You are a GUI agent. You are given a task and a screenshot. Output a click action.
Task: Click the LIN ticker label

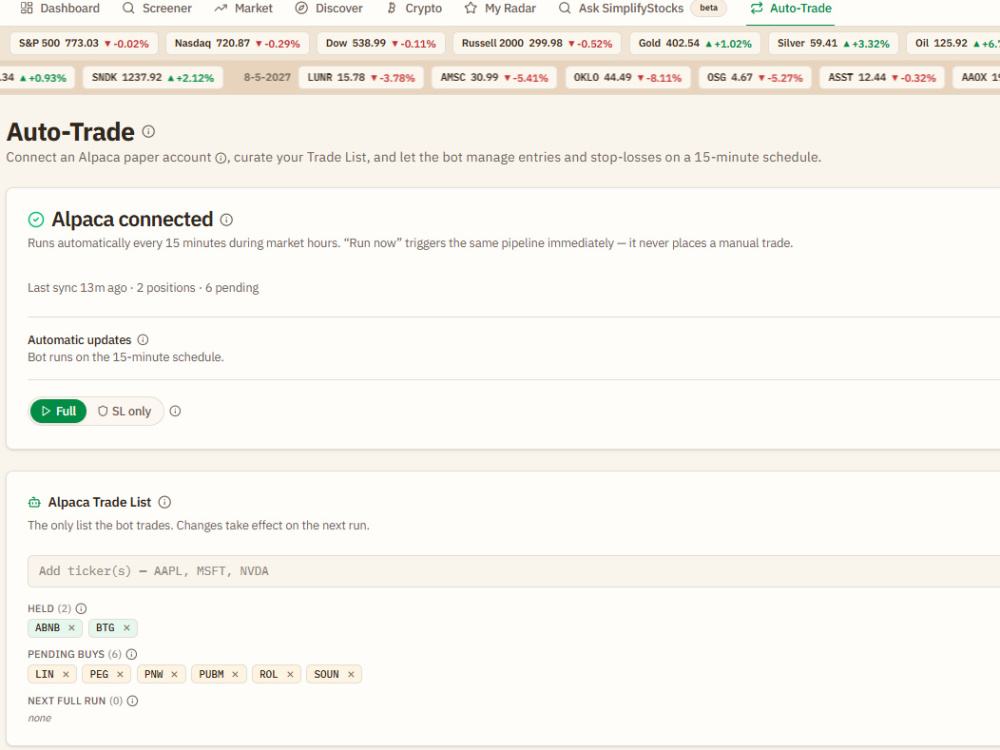coord(45,674)
